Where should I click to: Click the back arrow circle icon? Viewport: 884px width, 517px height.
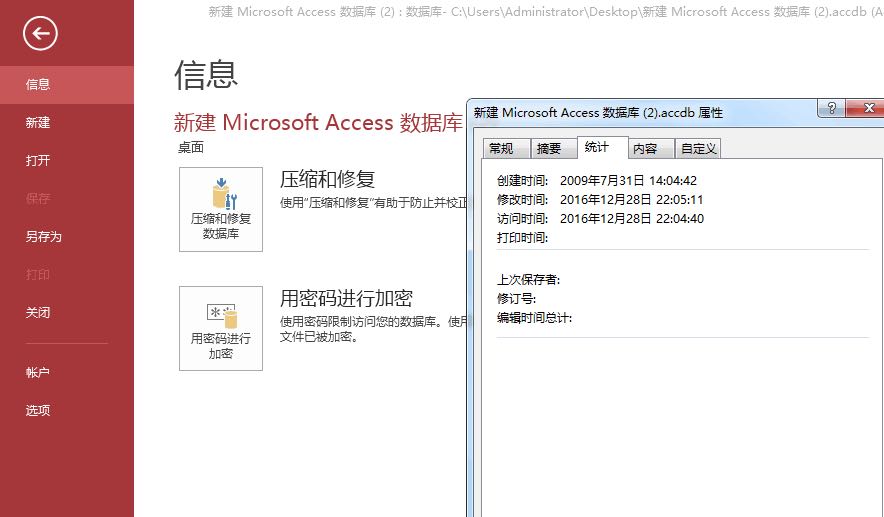(x=40, y=34)
